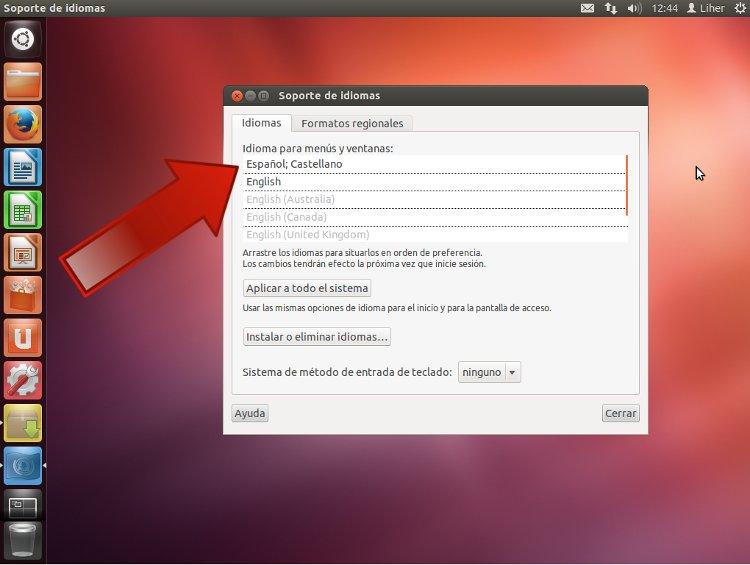Open the system power cog menu

pos(740,8)
